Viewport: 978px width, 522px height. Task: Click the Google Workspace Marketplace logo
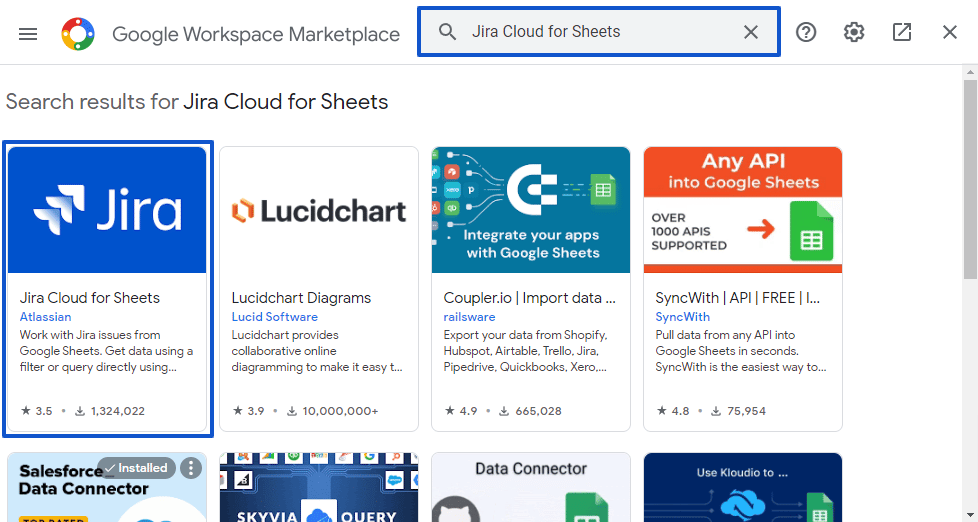78,33
